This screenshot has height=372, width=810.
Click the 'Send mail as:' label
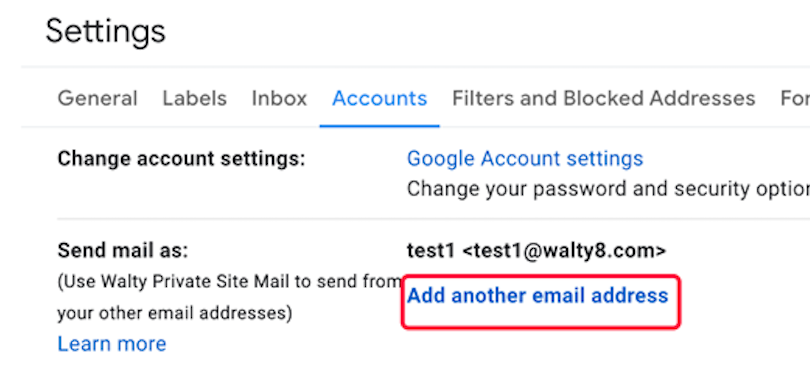point(123,251)
